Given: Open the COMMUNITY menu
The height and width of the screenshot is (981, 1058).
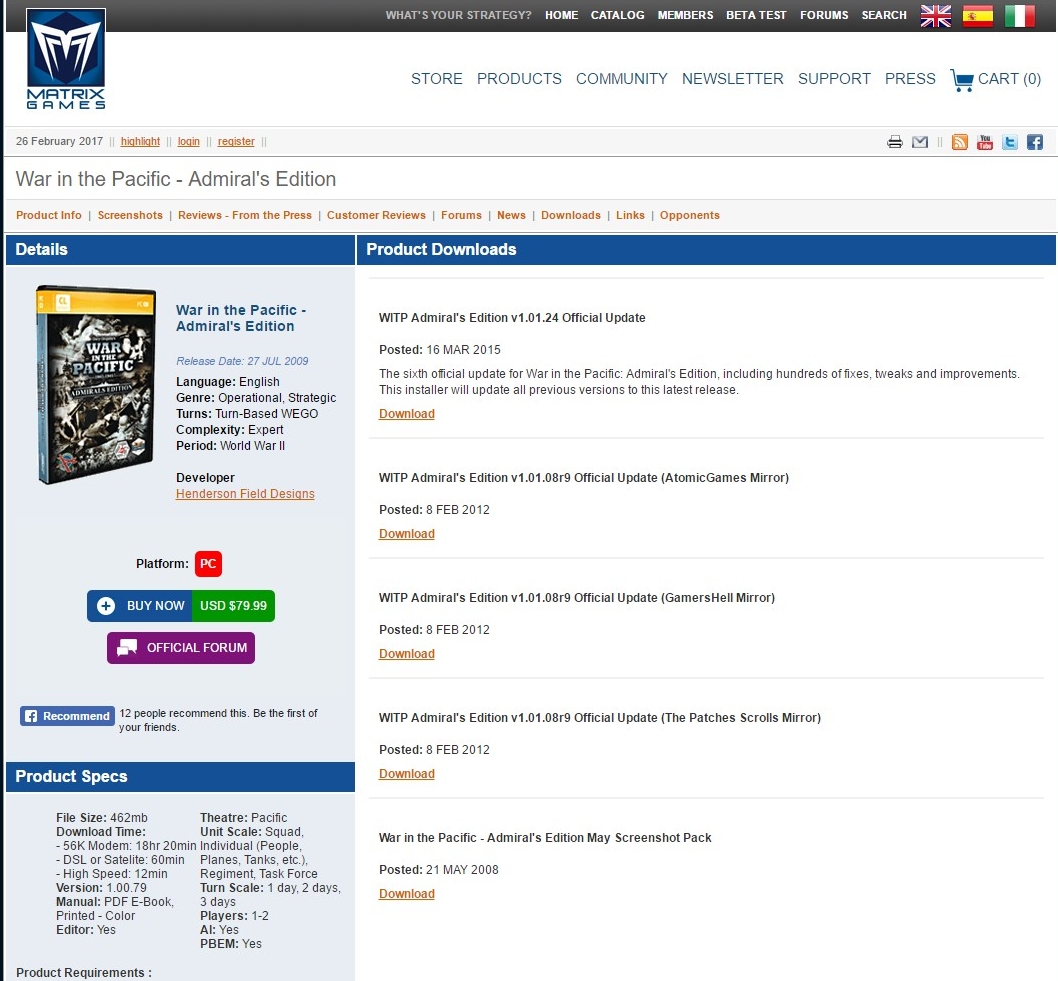Looking at the screenshot, I should point(621,79).
